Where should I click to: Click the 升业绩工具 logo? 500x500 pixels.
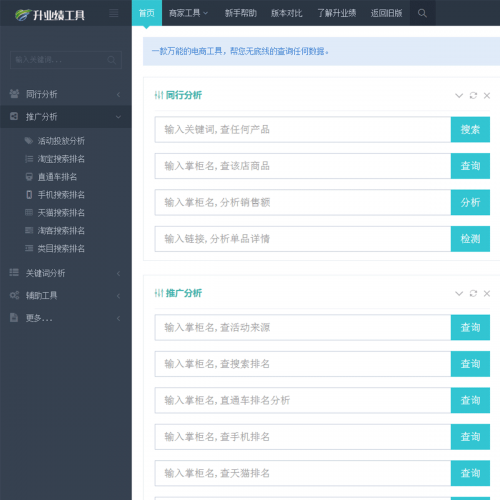[50, 15]
